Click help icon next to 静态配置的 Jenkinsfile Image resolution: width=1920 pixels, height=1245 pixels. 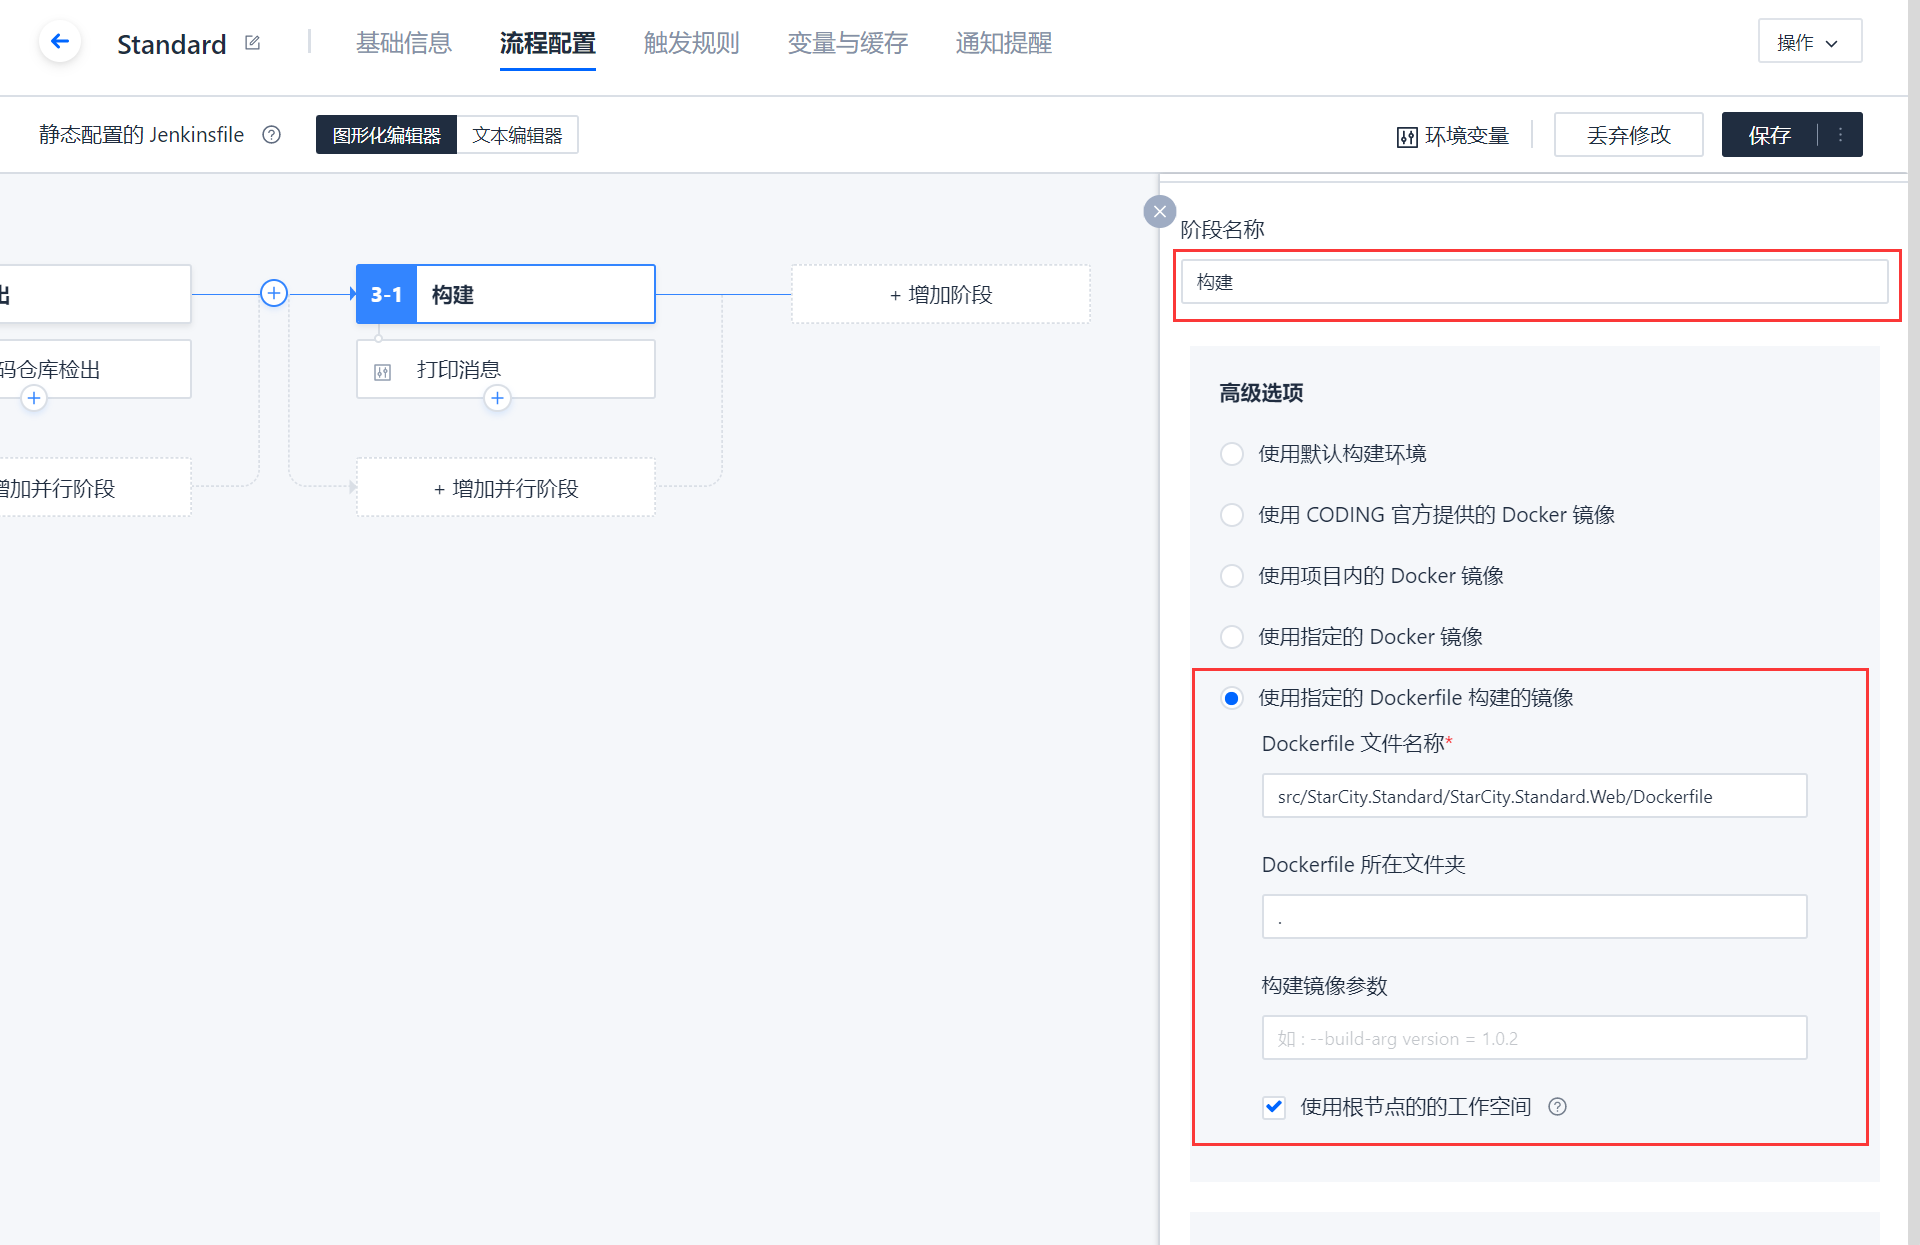[271, 135]
